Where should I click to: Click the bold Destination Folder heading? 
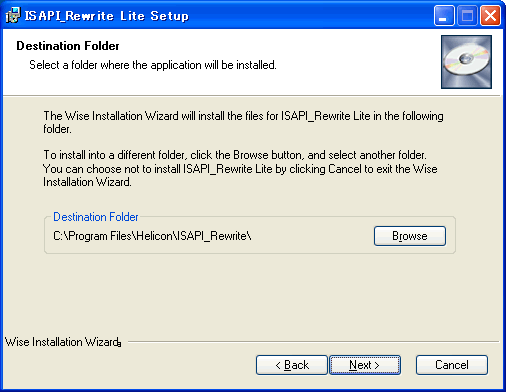pos(68,46)
